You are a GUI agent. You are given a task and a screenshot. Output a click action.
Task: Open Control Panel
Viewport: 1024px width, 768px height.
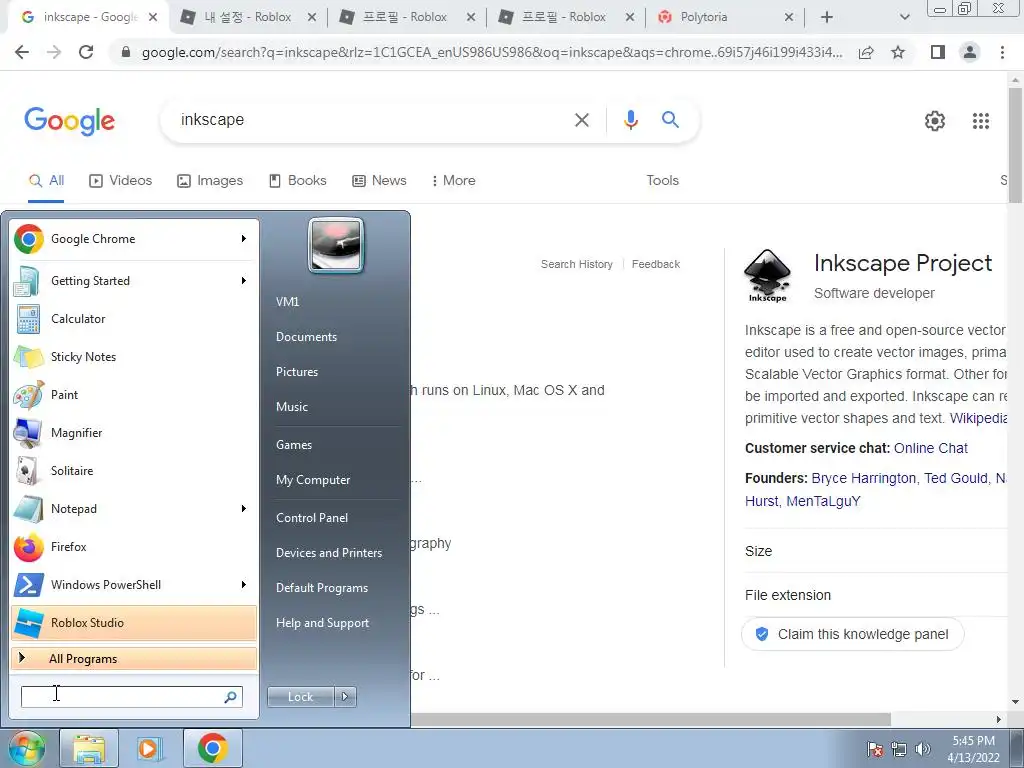click(x=312, y=518)
